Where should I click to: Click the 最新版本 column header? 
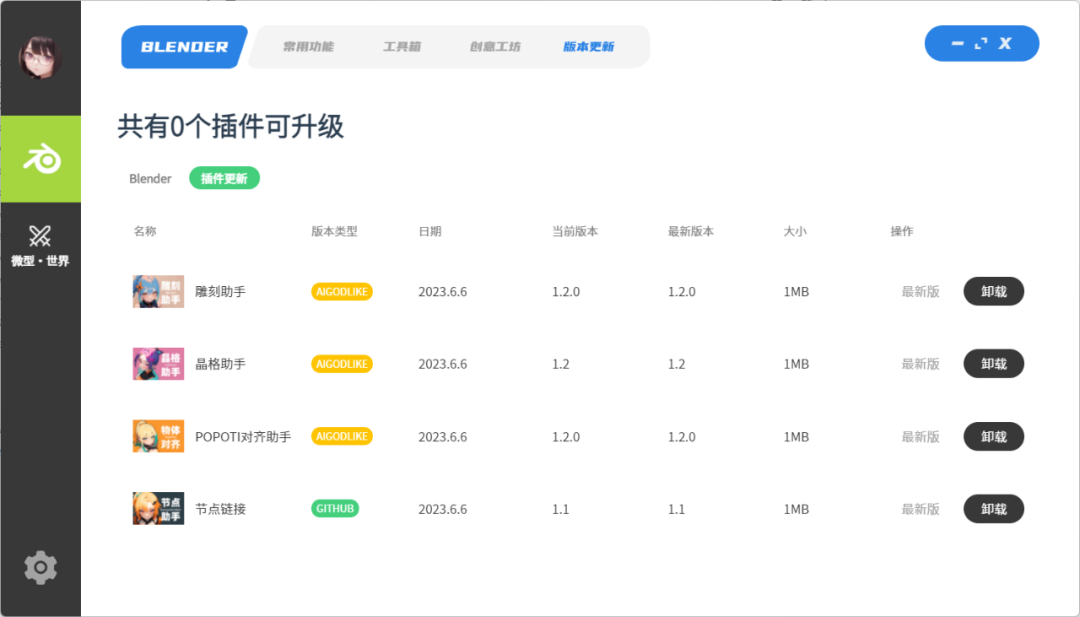[691, 231]
